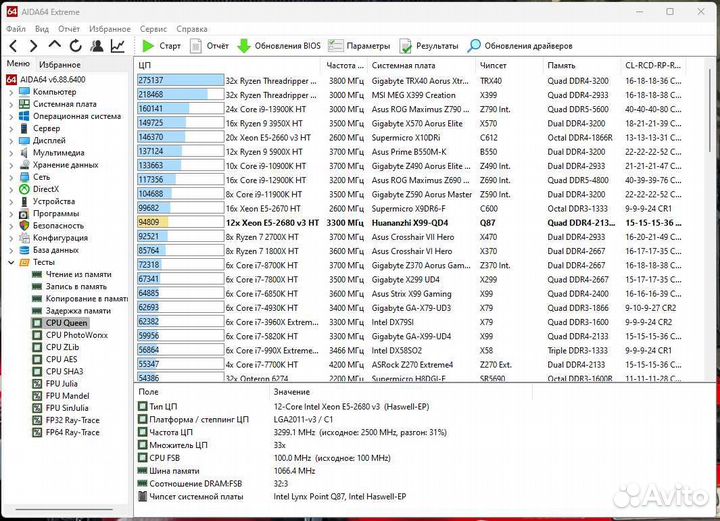
Task: Select the 149725 Ryzen 9 3950X bar
Action: pyautogui.click(x=180, y=123)
